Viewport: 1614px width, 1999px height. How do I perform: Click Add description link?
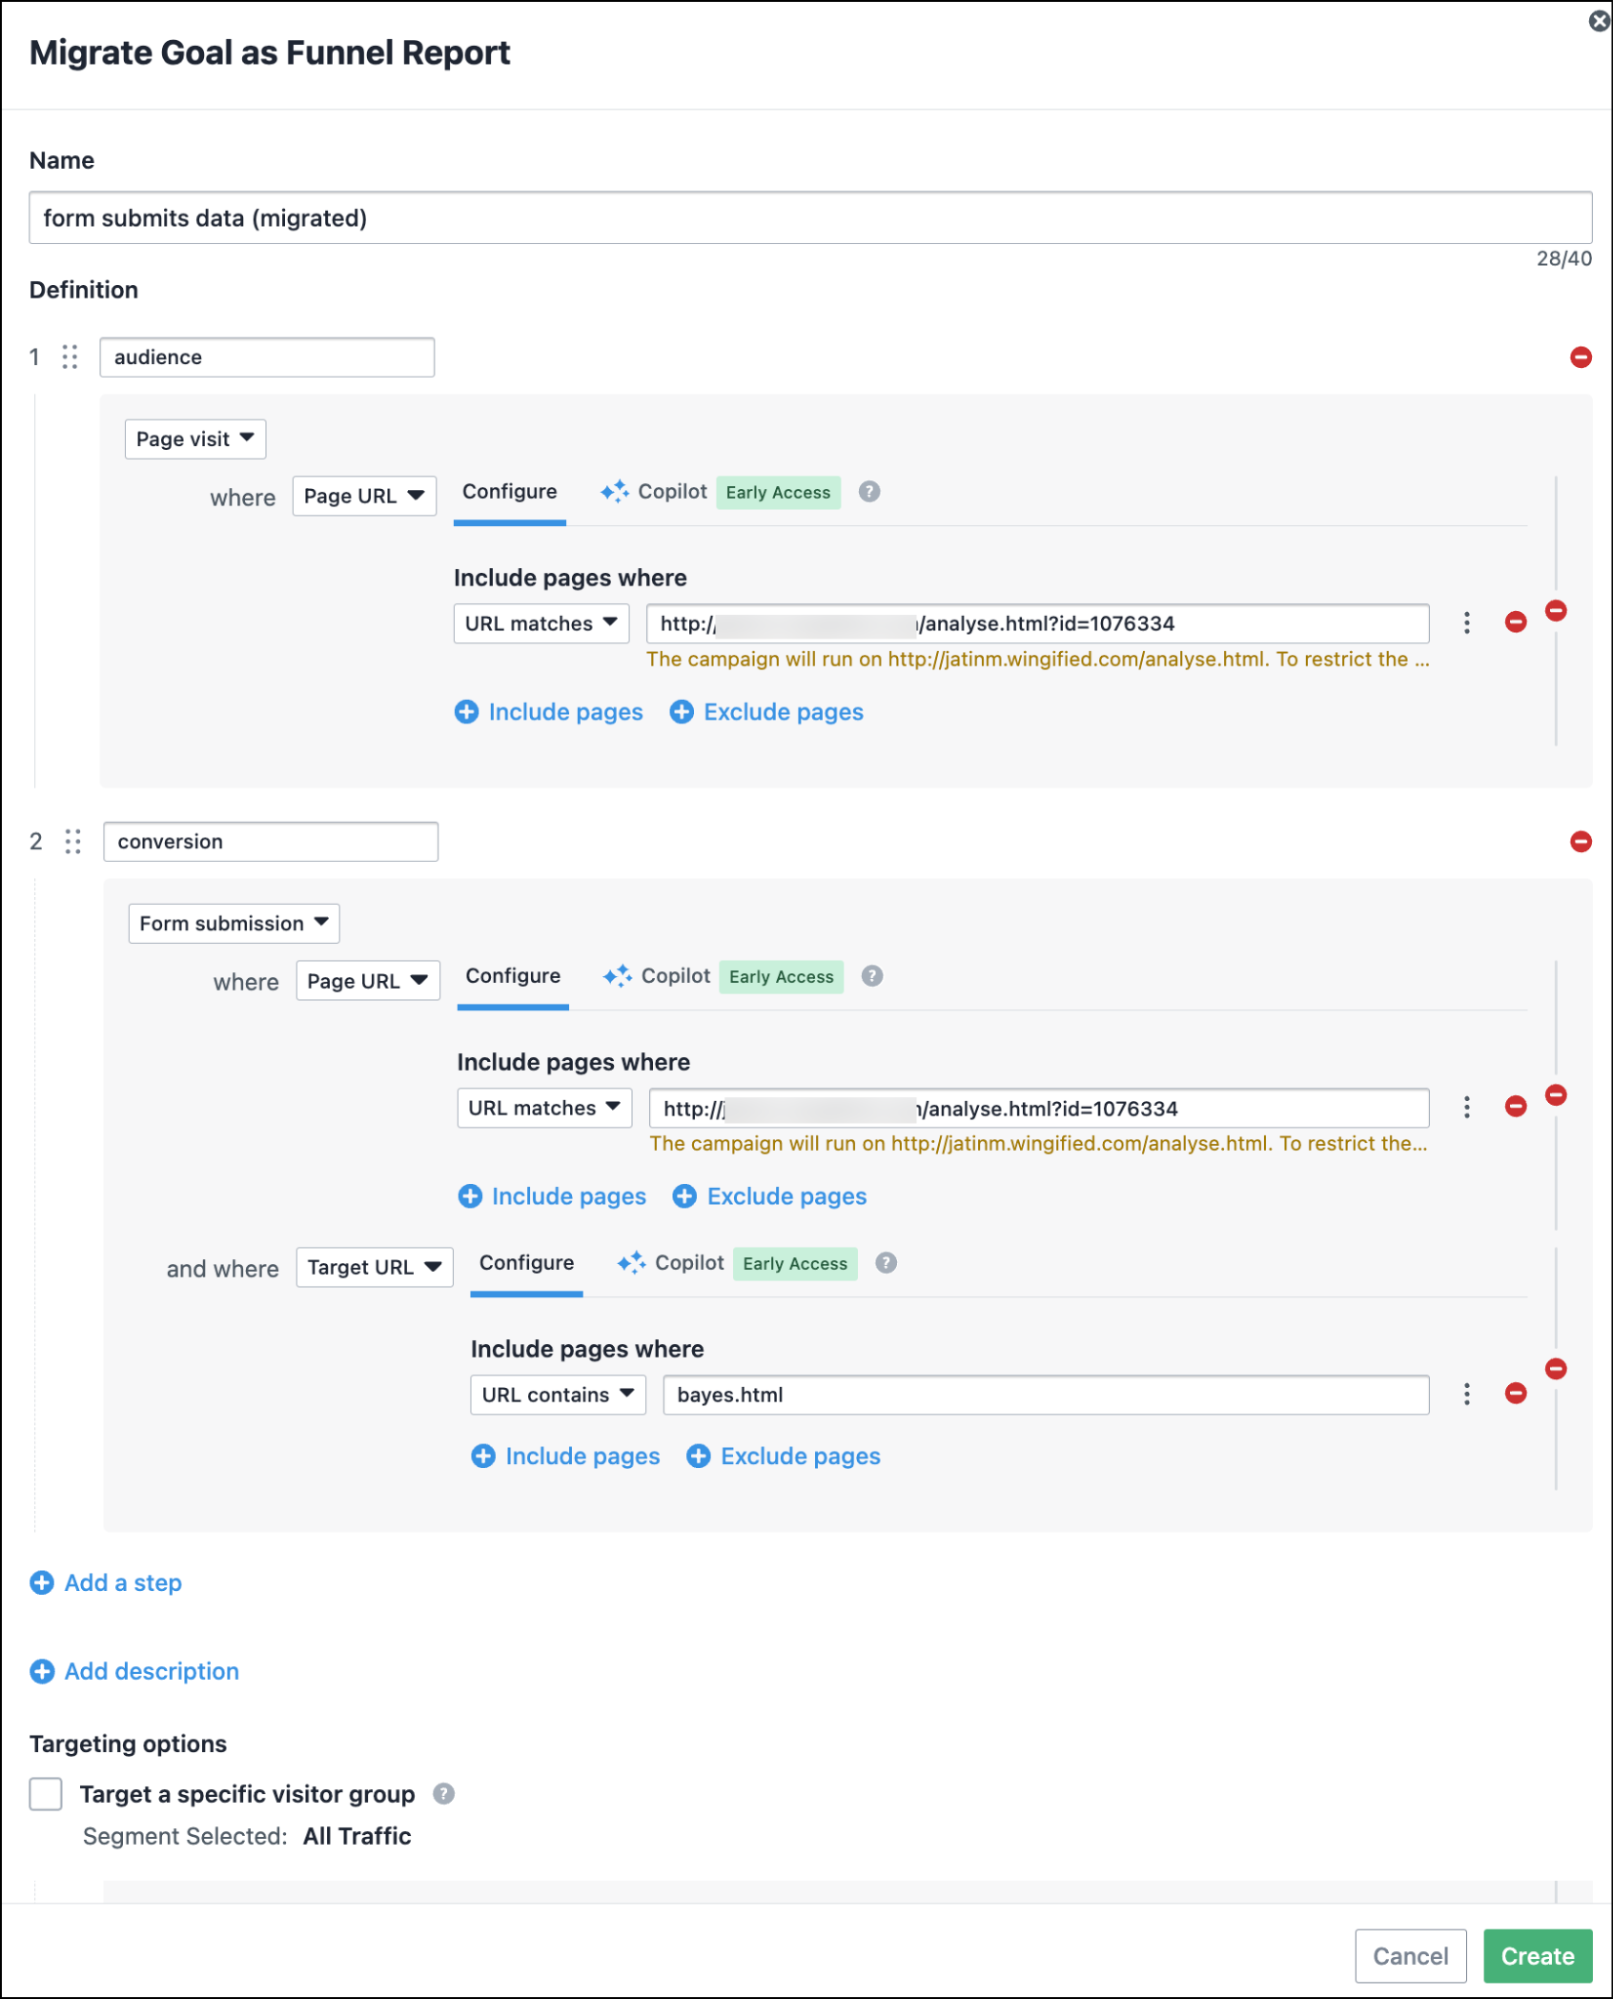tap(135, 1670)
